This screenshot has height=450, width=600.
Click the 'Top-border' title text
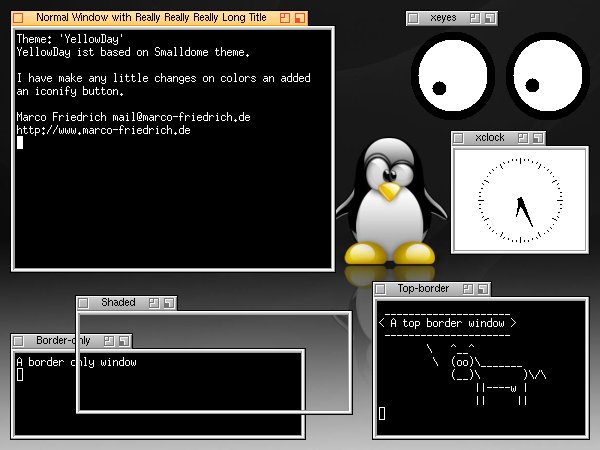pyautogui.click(x=423, y=288)
